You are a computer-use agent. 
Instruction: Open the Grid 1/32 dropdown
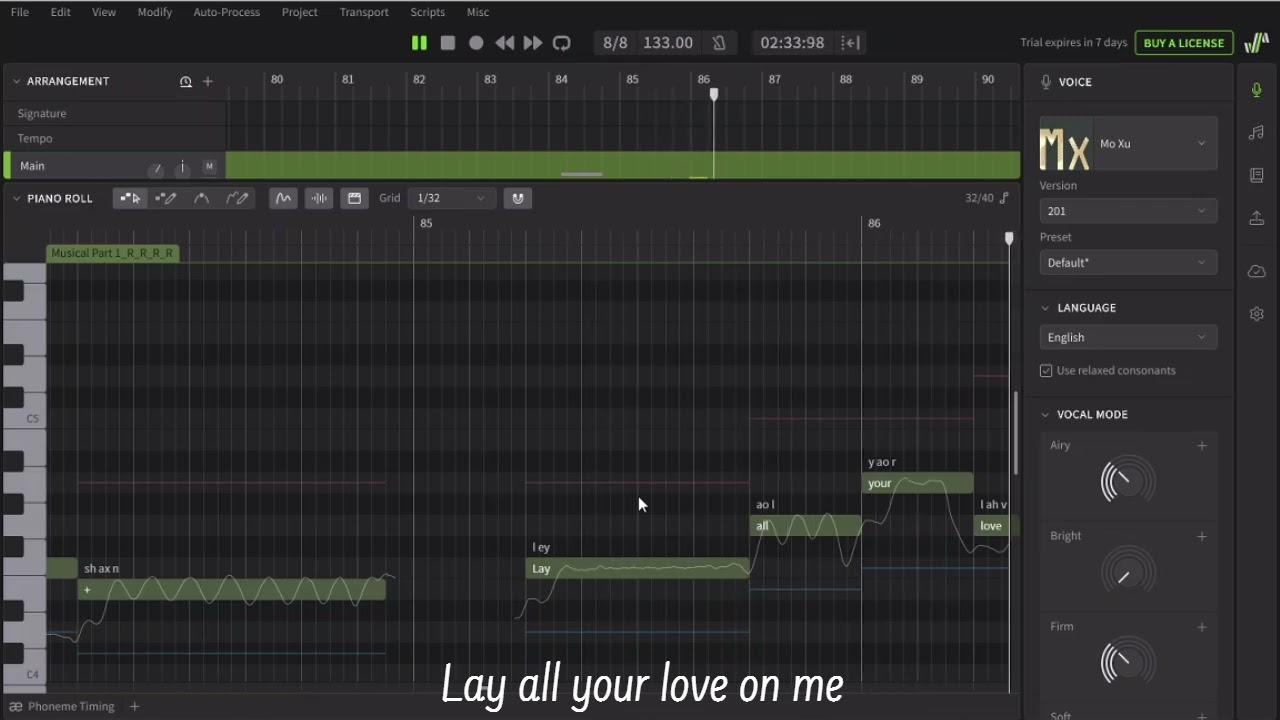tap(451, 198)
